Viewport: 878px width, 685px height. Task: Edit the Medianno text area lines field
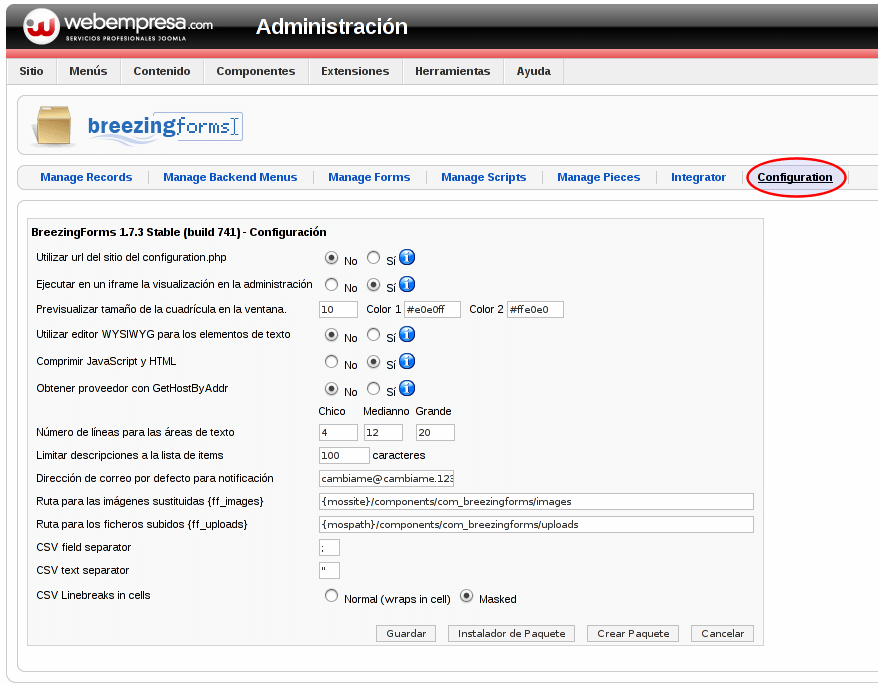coord(383,432)
